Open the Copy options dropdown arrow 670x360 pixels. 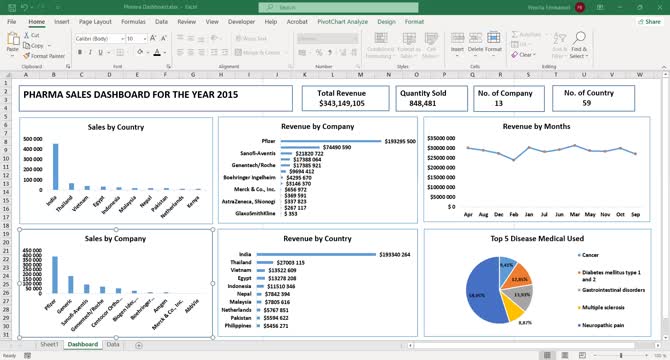[50, 45]
